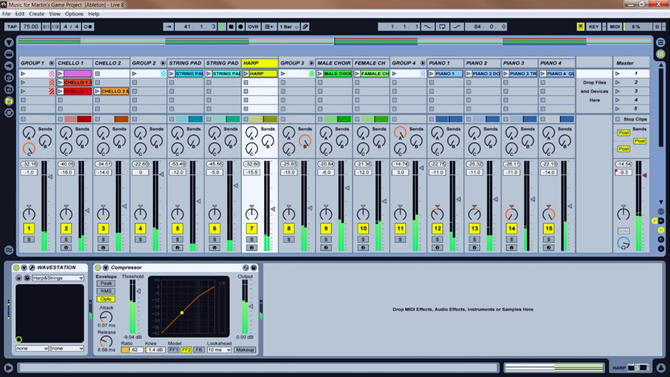Toggle the KEY map mode button
This screenshot has width=670, height=377.
594,27
